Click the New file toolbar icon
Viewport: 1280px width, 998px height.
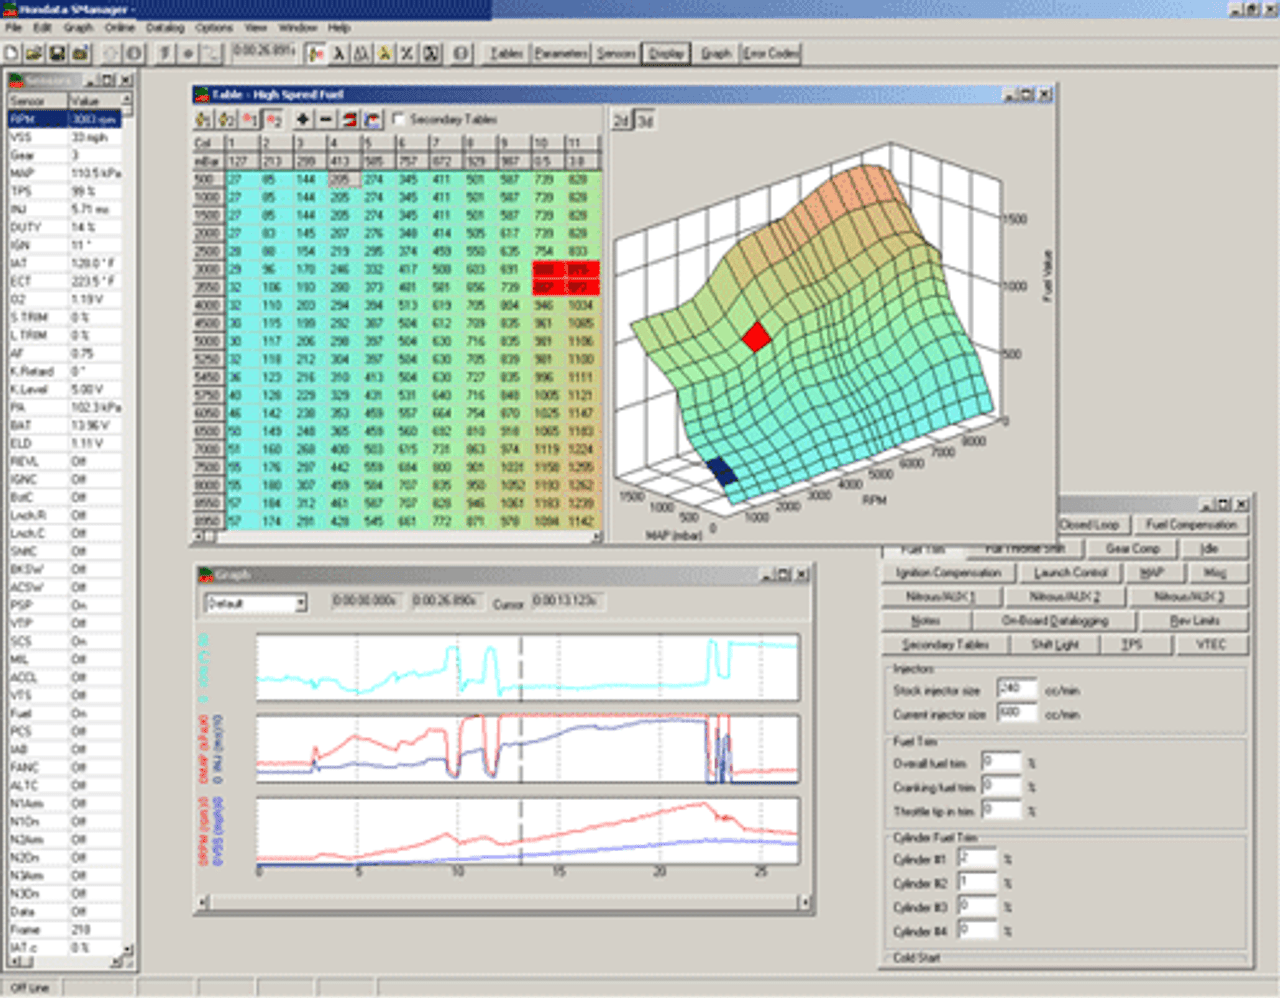click(x=11, y=53)
